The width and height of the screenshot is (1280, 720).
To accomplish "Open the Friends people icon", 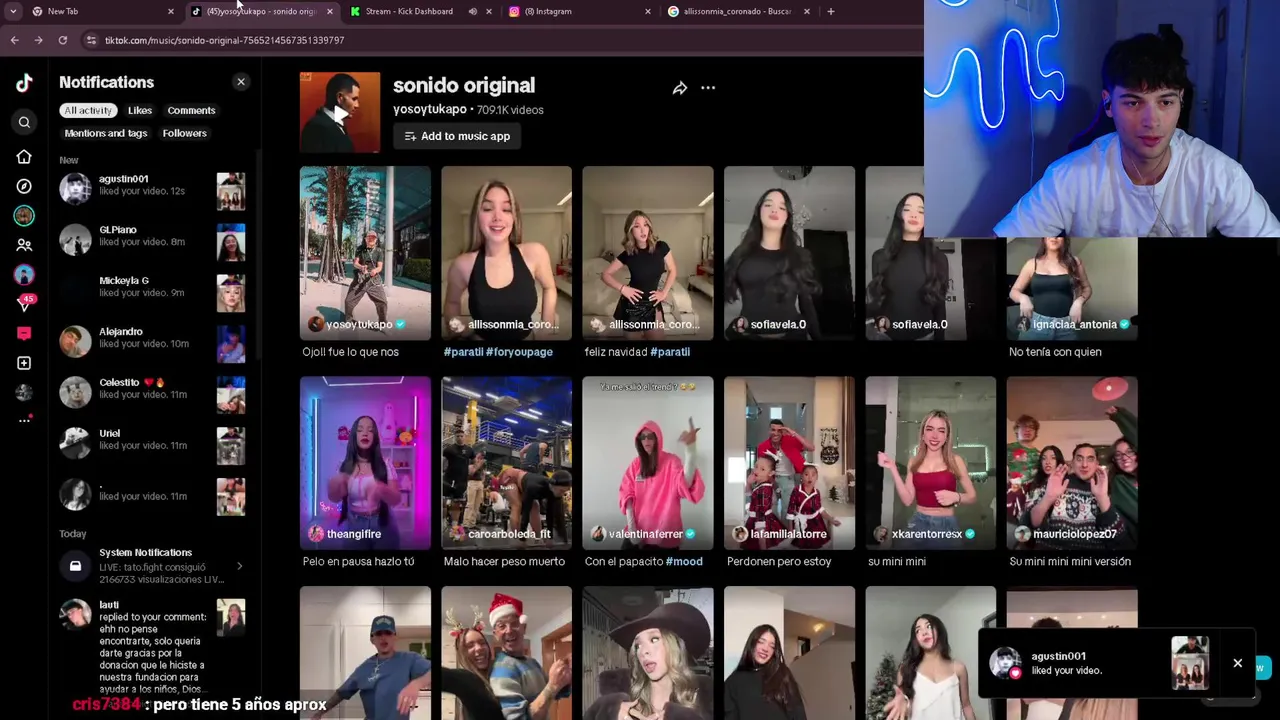I will pyautogui.click(x=24, y=245).
